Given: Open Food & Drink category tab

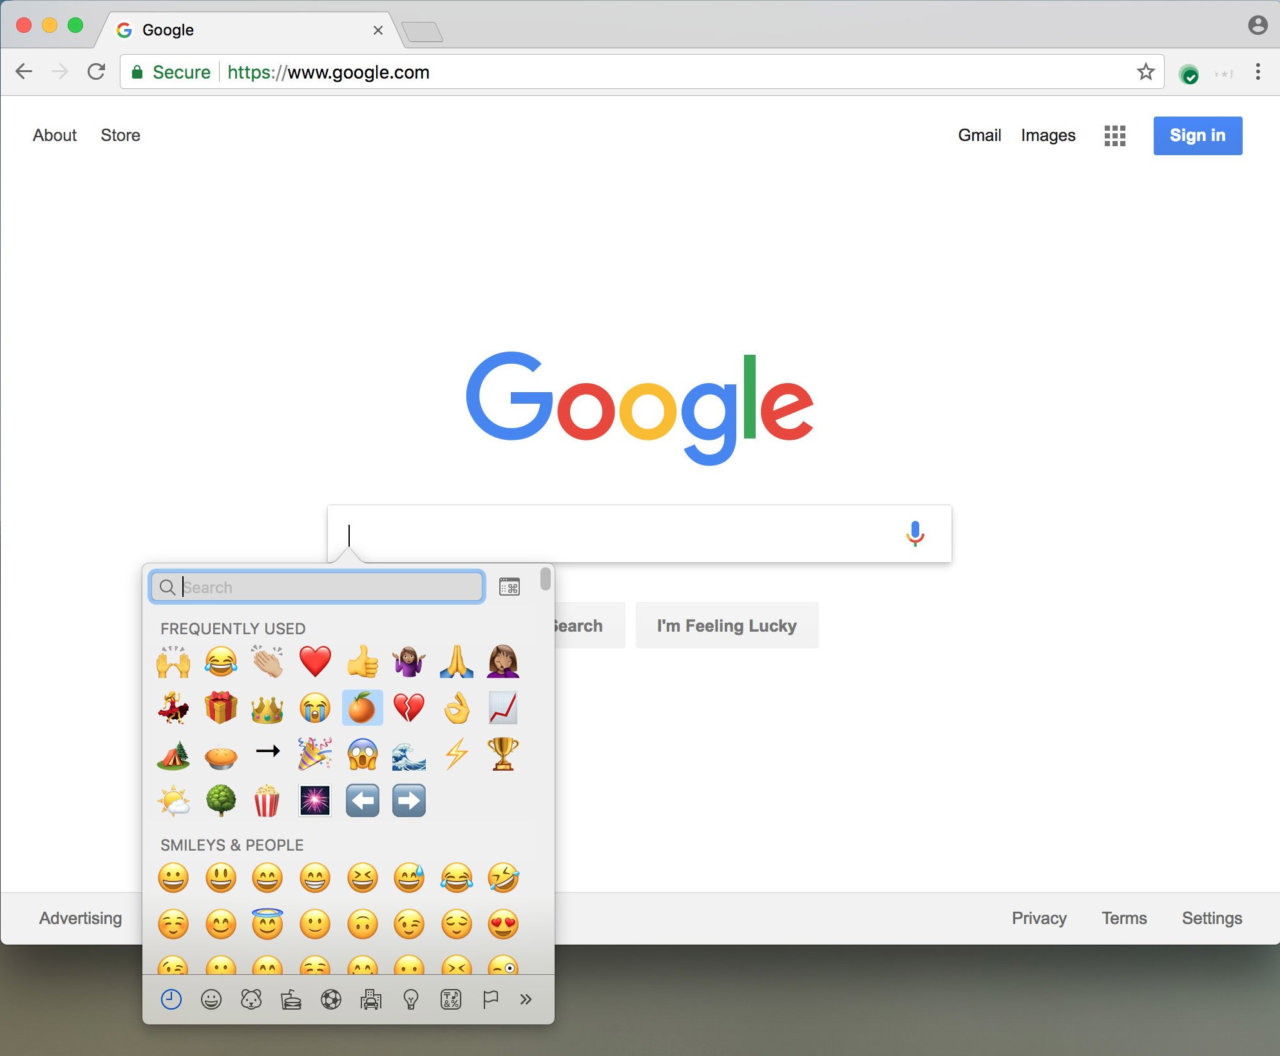Looking at the screenshot, I should pos(291,999).
